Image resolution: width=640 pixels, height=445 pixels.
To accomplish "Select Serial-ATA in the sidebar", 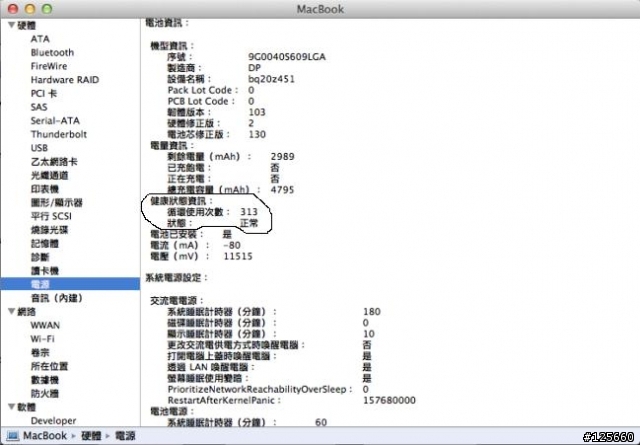I will 55,121.
